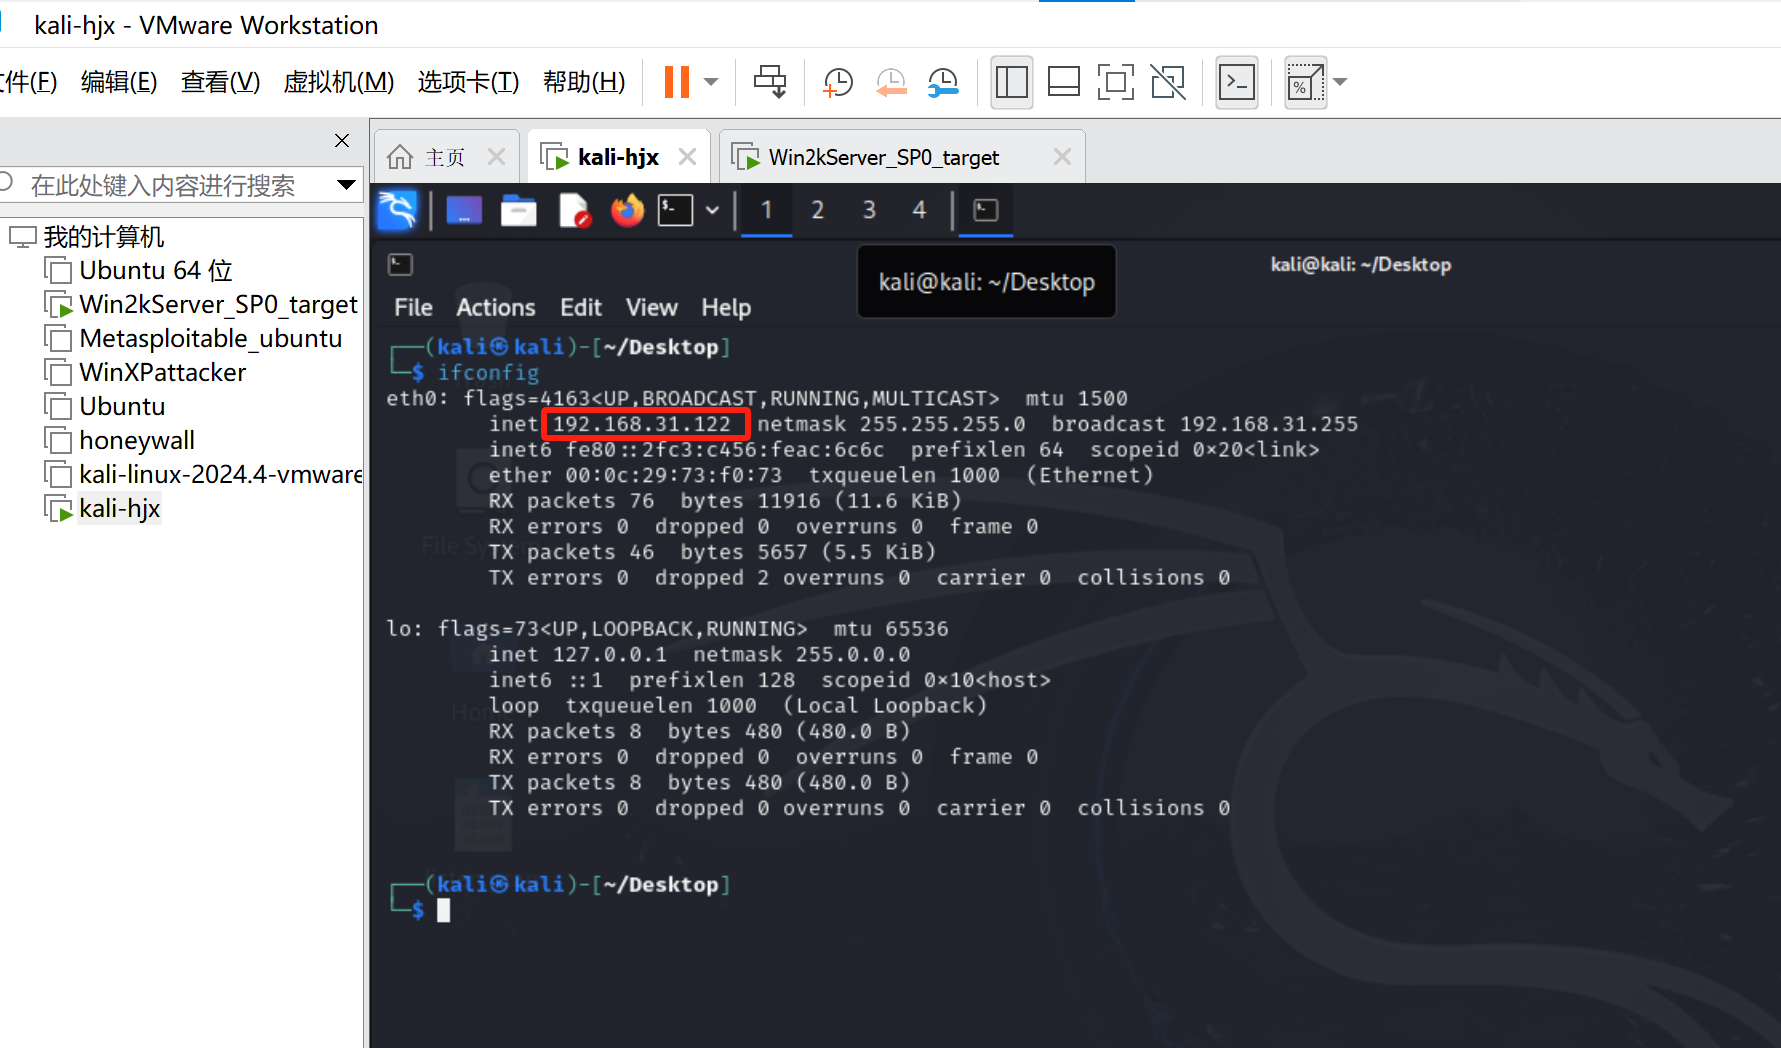Open the terminal Actions menu
This screenshot has width=1781, height=1048.
pyautogui.click(x=496, y=308)
